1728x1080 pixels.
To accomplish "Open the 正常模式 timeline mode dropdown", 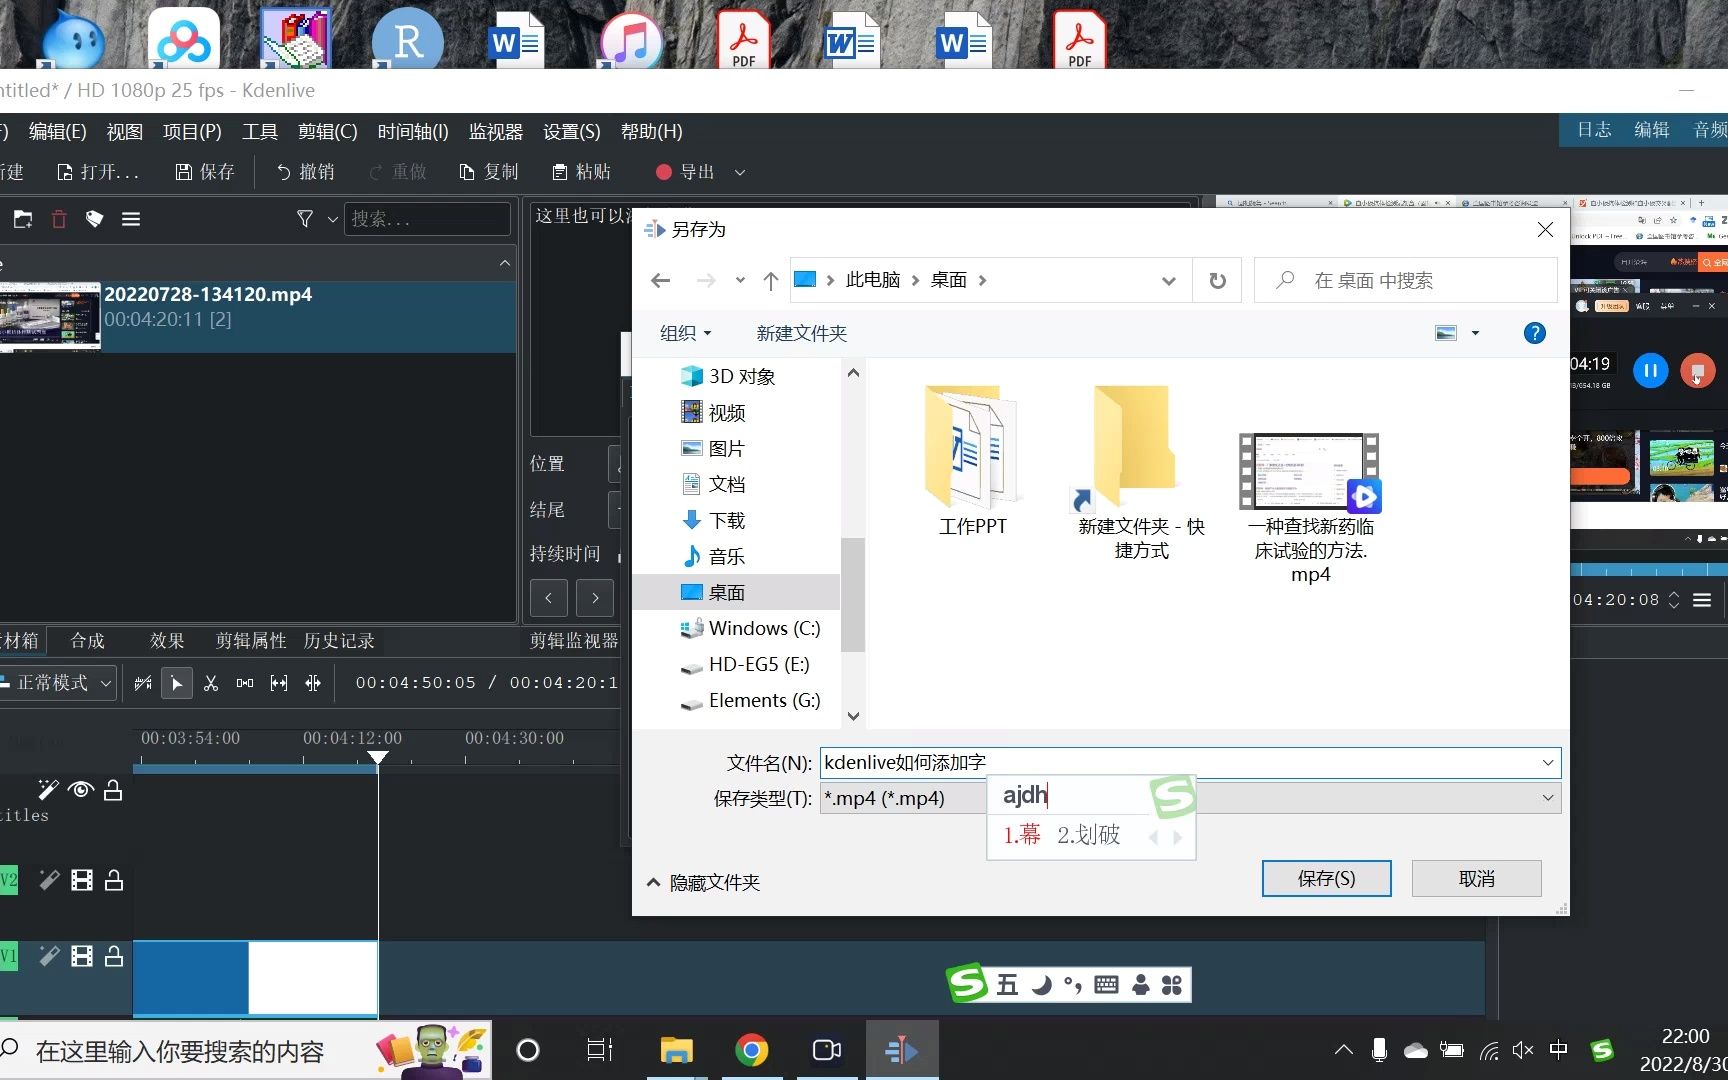I will [x=57, y=683].
